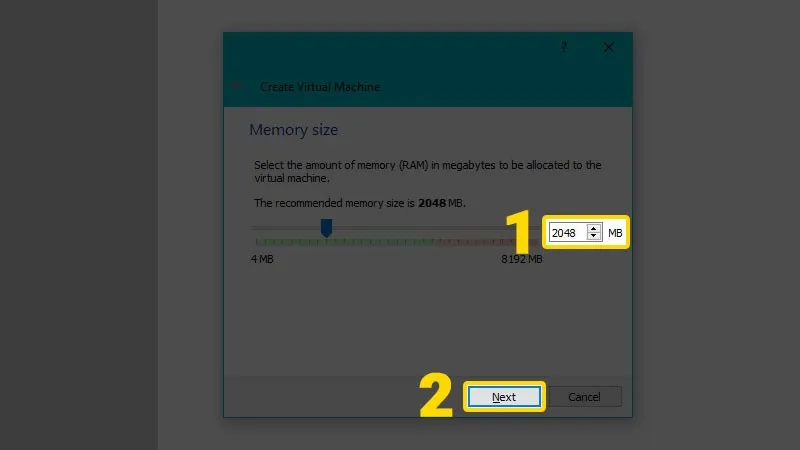
Task: Click the RAM allocation description text
Action: tap(427, 171)
